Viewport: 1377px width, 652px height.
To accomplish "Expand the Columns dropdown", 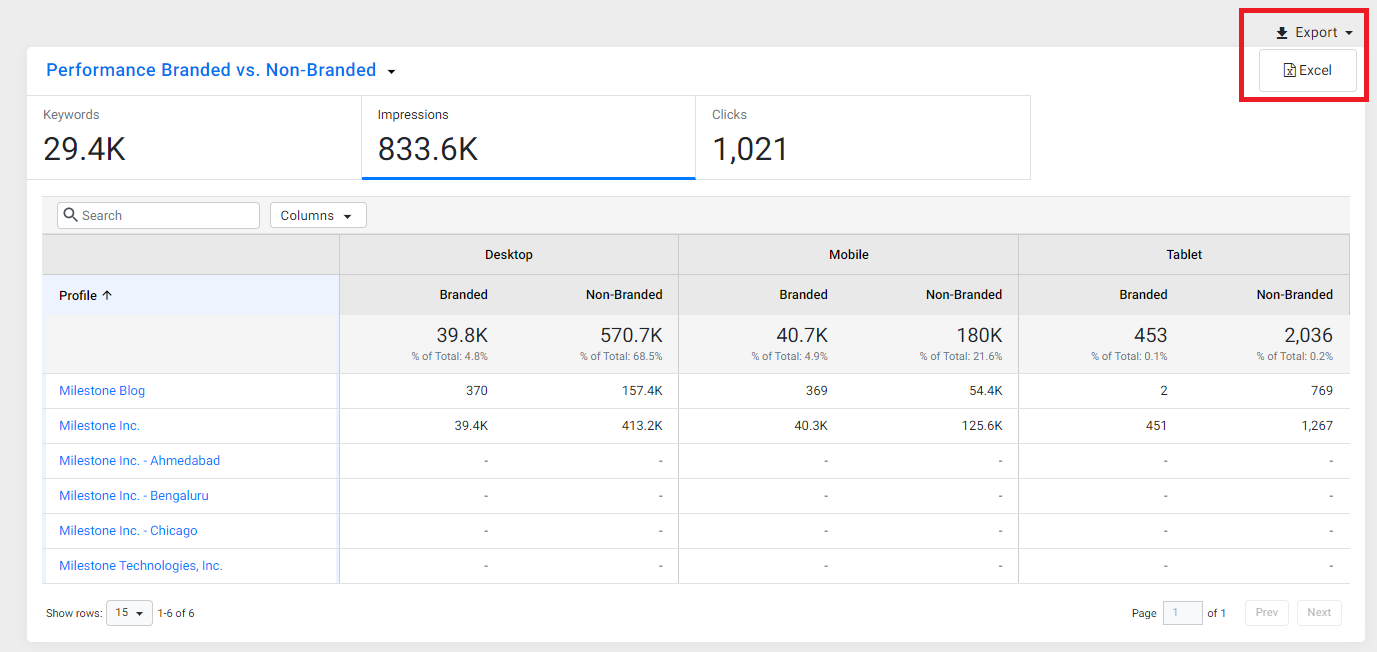I will (318, 215).
